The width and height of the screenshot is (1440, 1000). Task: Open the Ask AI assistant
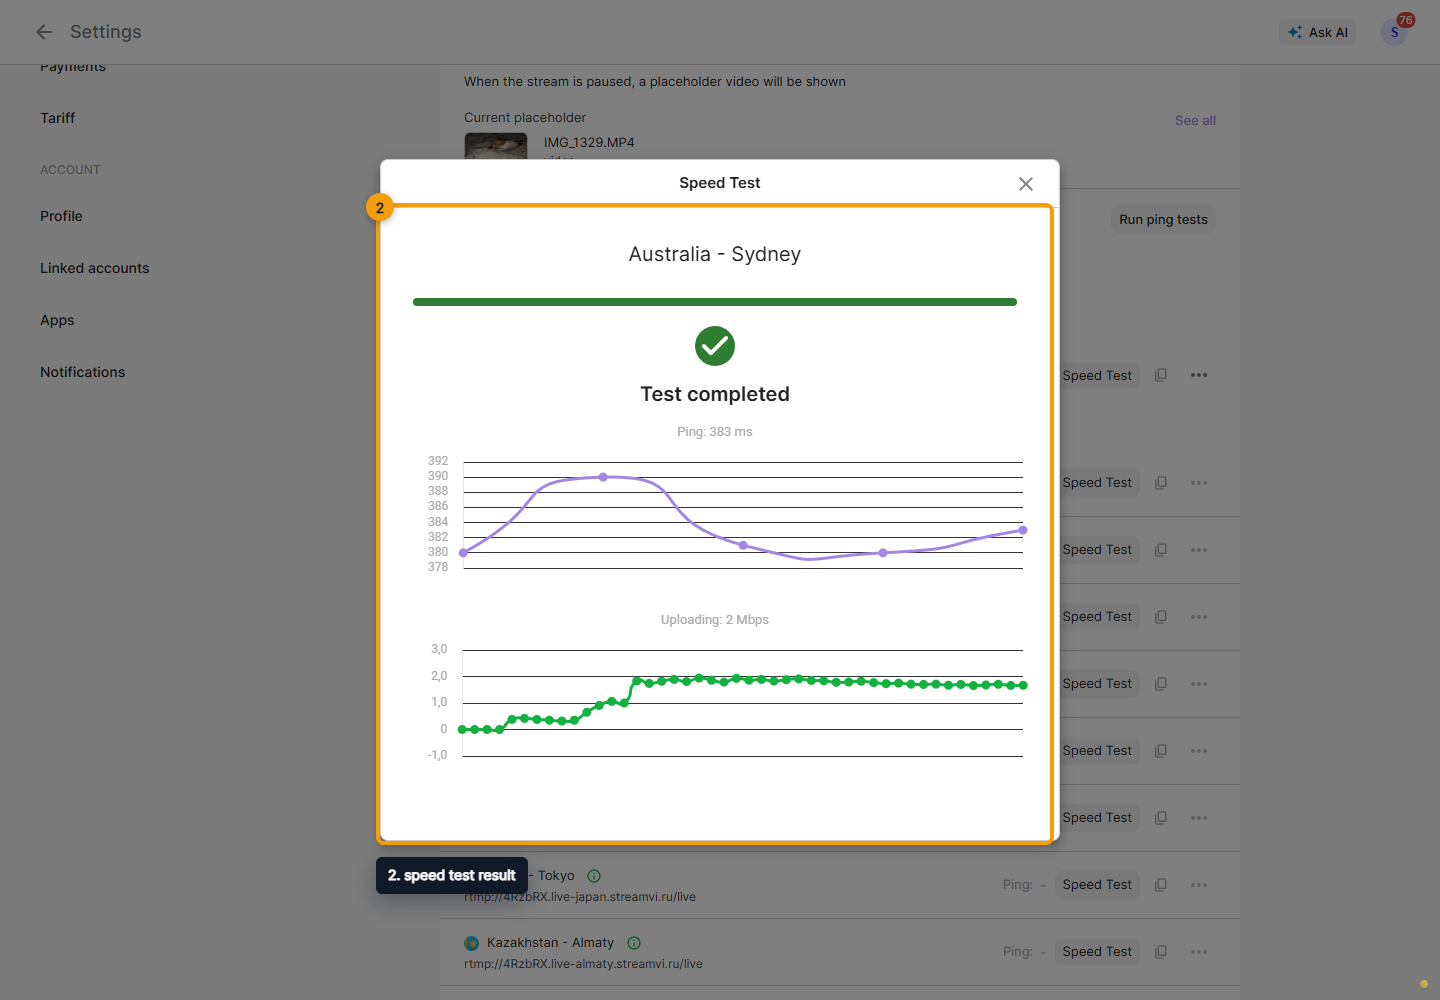point(1318,32)
